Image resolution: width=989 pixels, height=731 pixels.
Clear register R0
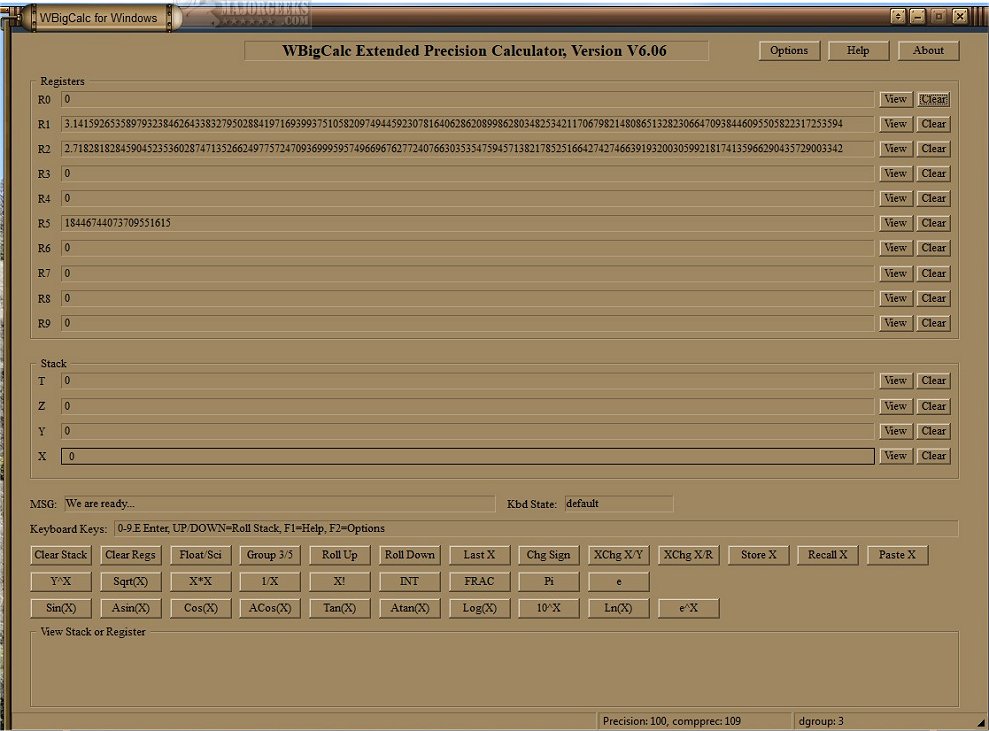coord(933,99)
